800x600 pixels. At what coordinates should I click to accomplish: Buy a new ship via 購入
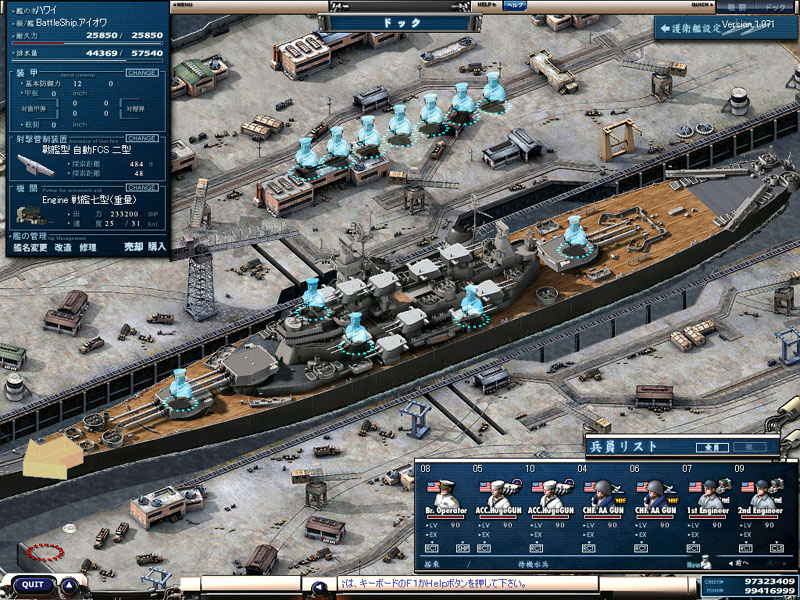pos(157,247)
